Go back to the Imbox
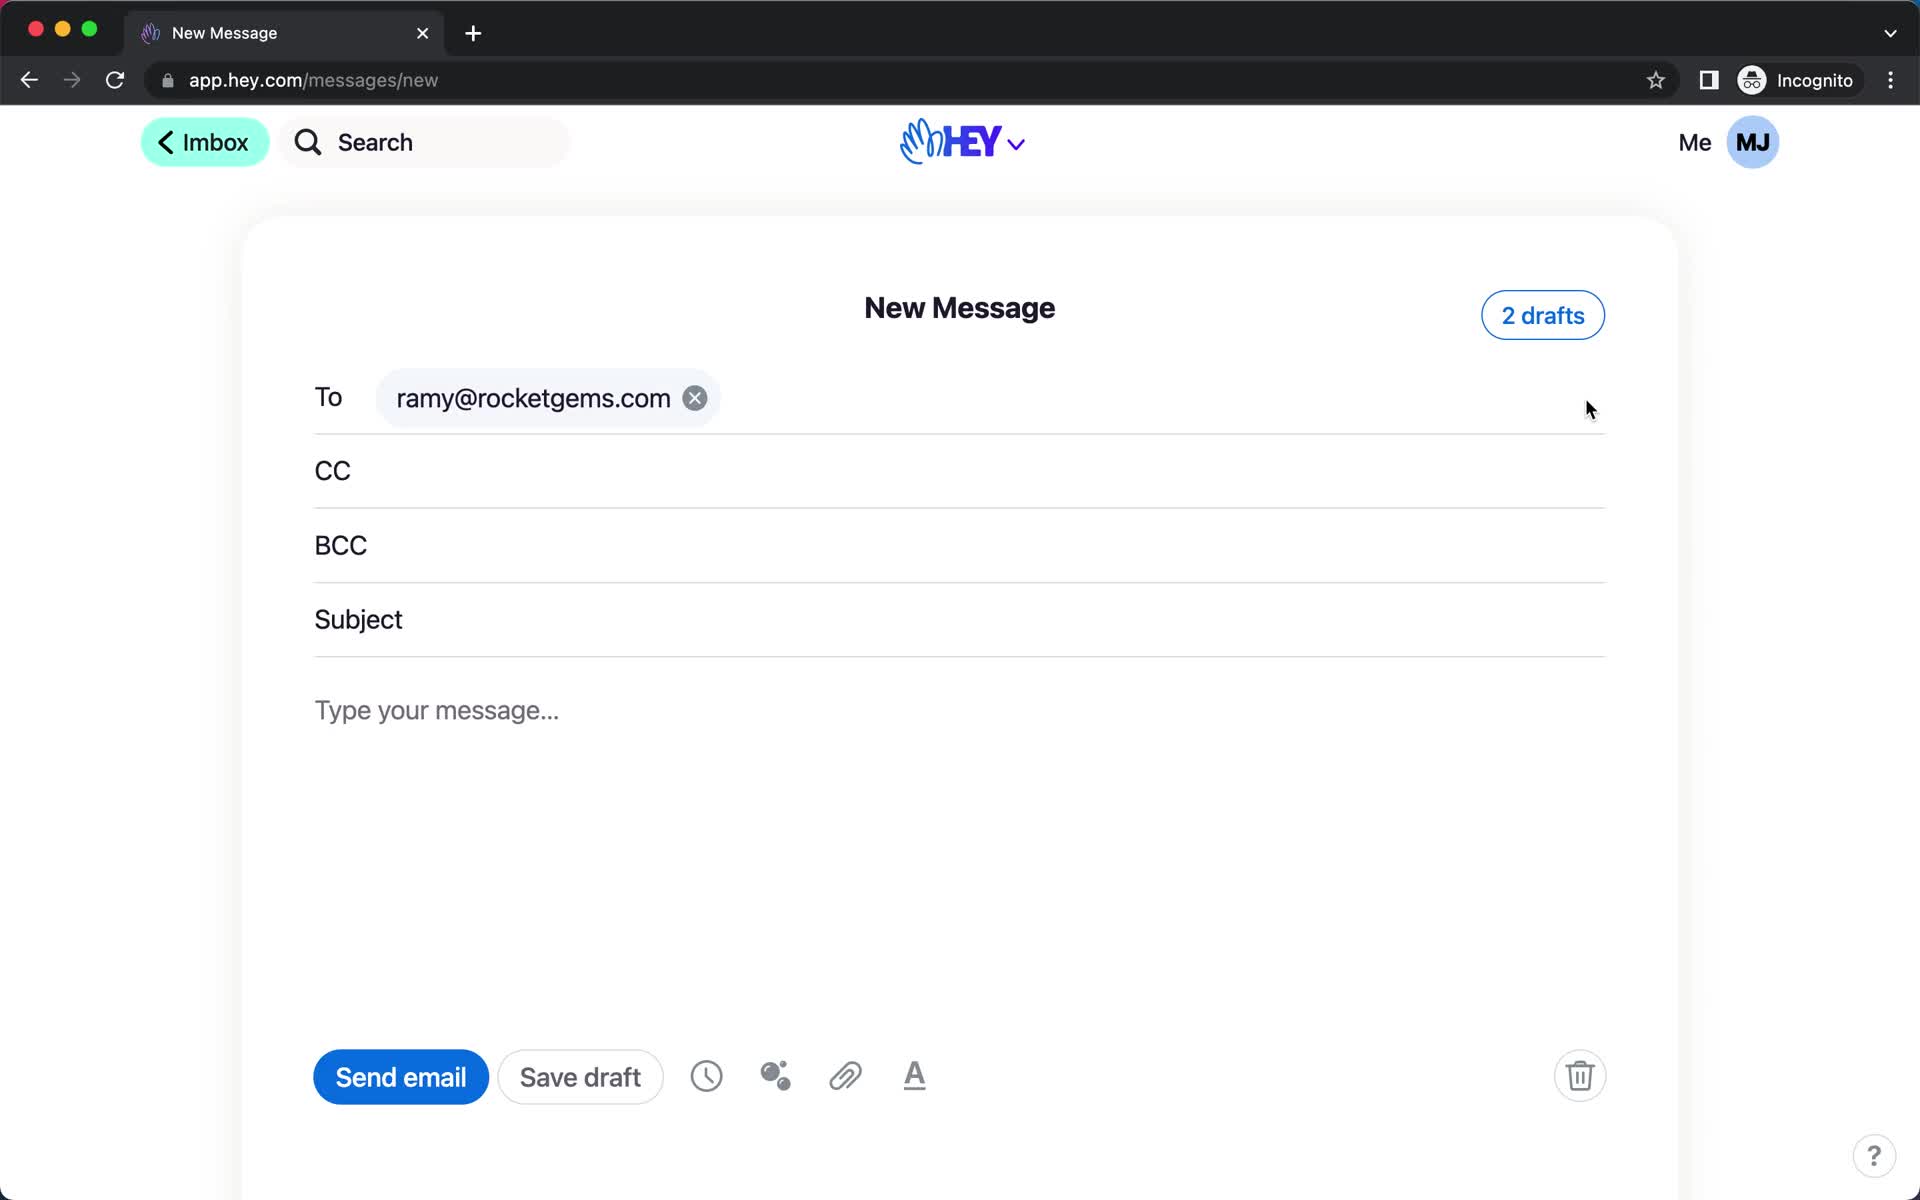Image resolution: width=1920 pixels, height=1200 pixels. [205, 142]
